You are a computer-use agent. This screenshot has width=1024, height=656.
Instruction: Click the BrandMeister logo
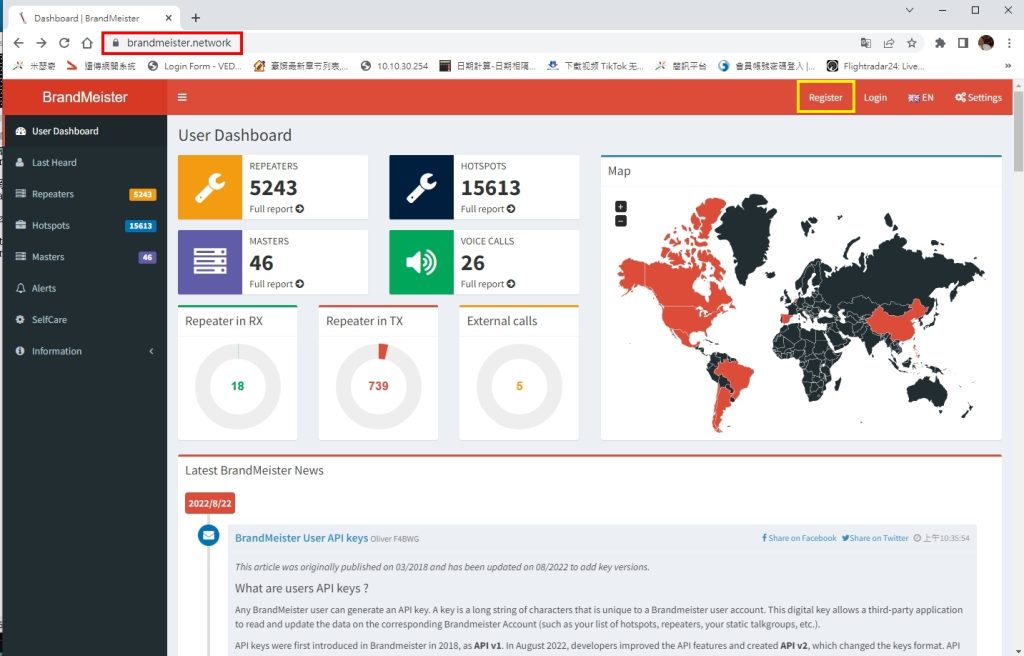[85, 97]
